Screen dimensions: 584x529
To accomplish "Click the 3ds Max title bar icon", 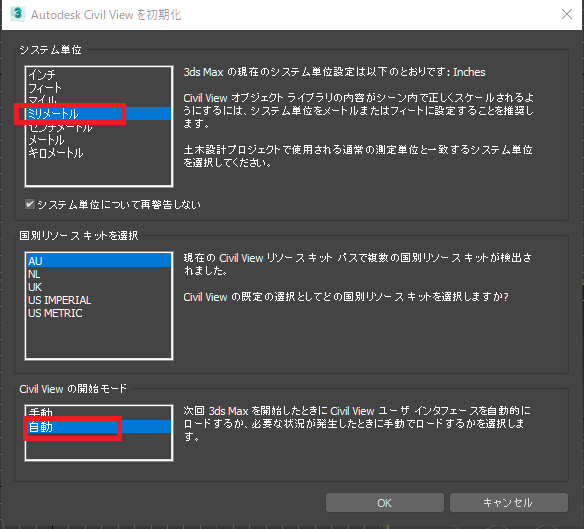I will coord(18,14).
